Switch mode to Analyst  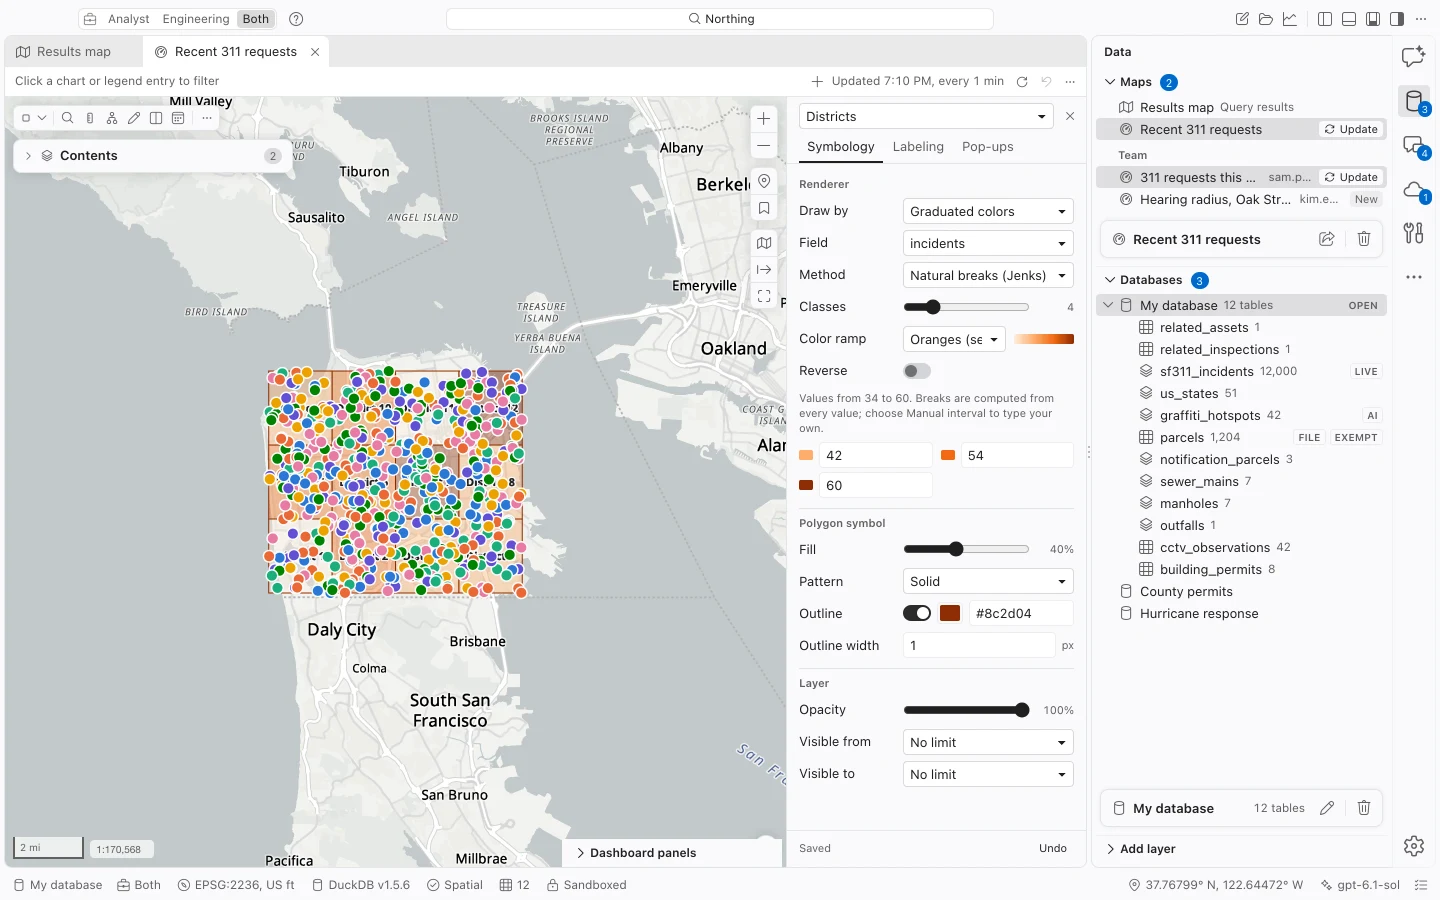(x=129, y=19)
